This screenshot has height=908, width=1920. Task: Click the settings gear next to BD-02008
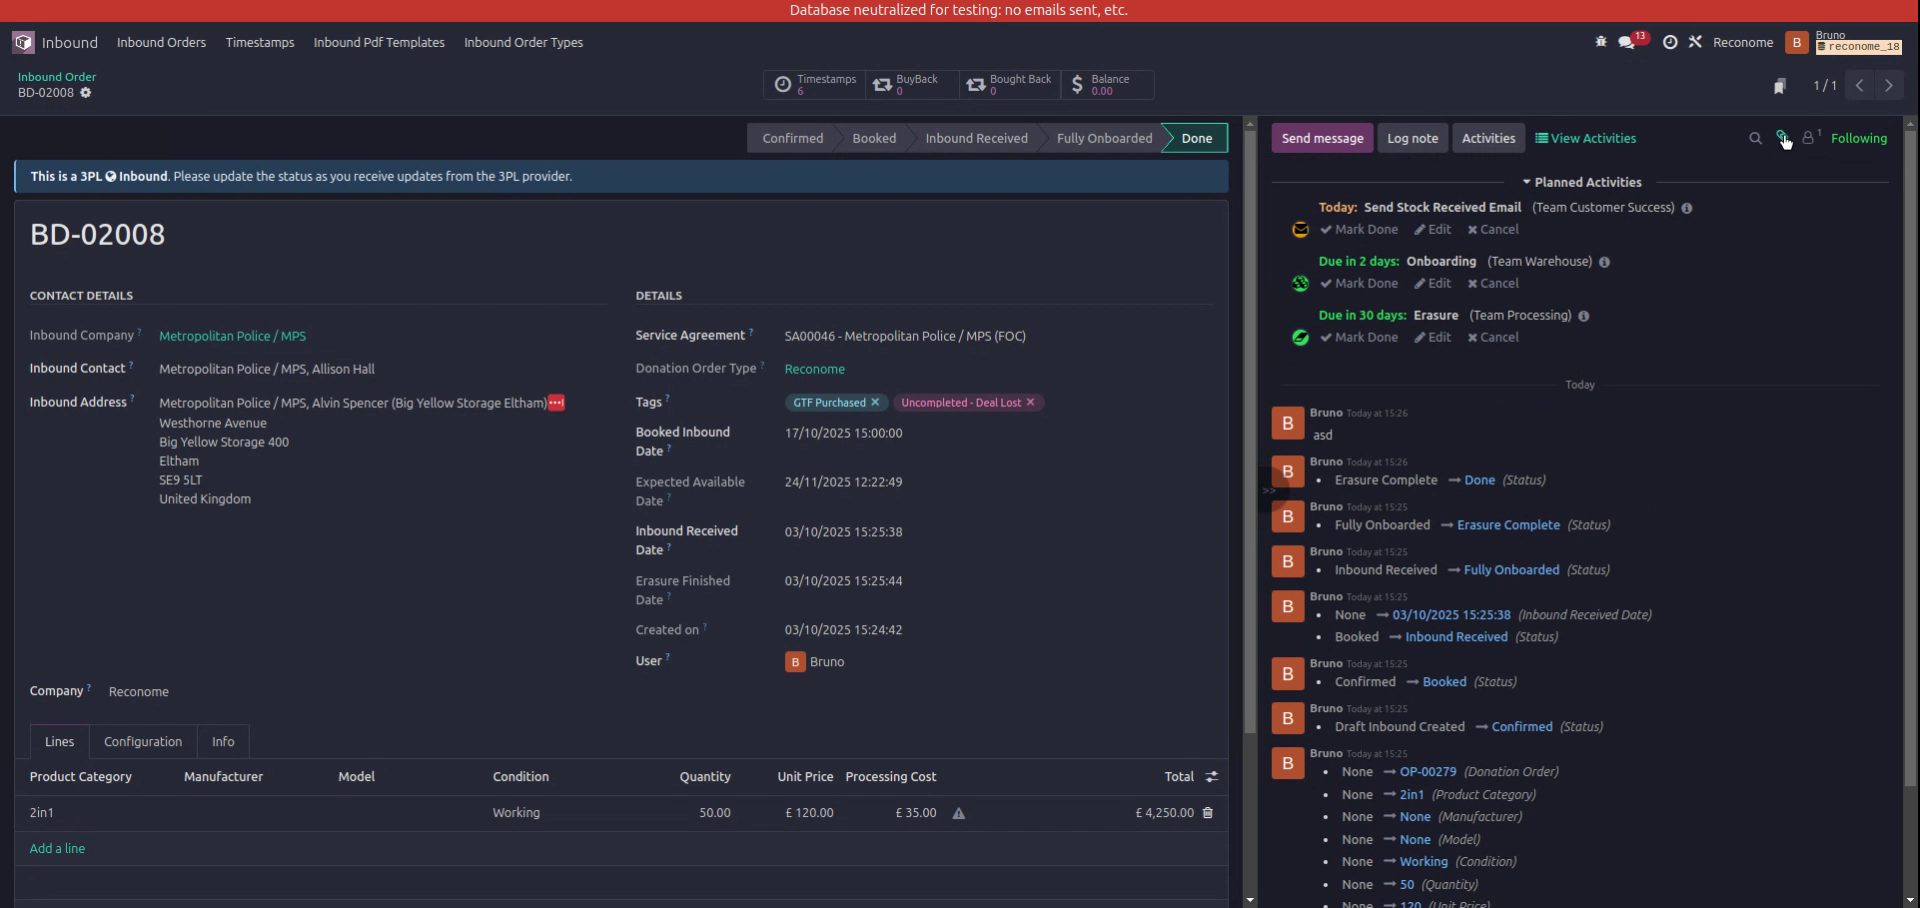click(x=86, y=93)
